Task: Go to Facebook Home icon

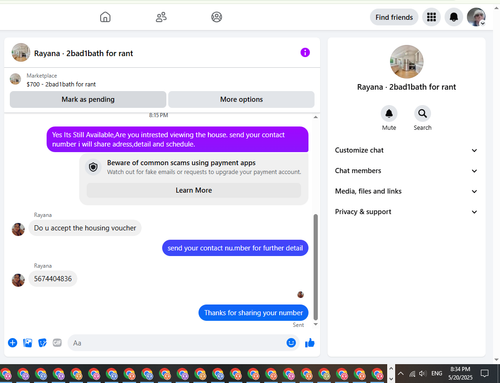Action: (x=105, y=17)
